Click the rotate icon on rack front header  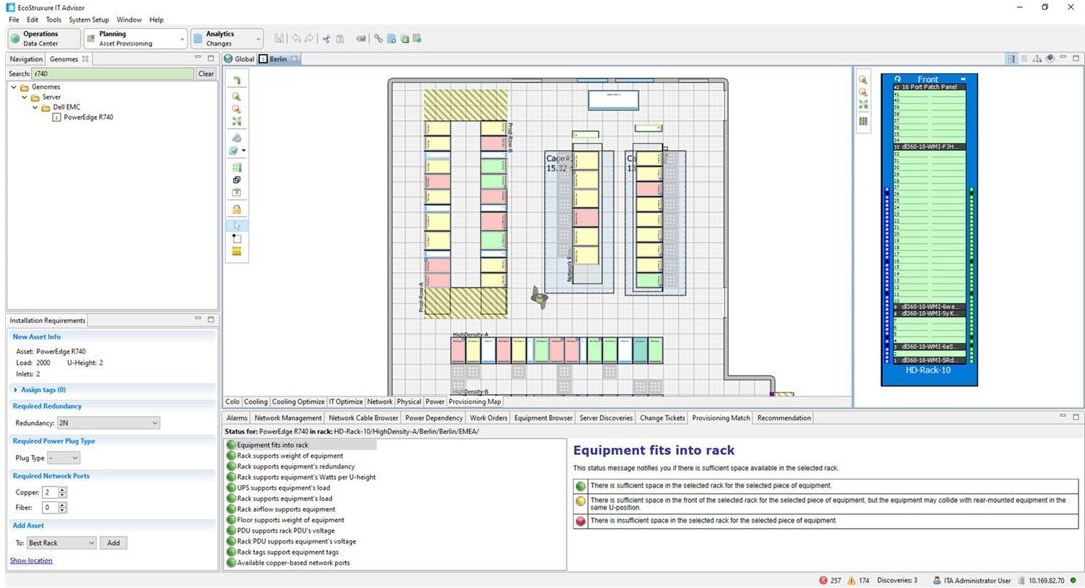pos(897,79)
